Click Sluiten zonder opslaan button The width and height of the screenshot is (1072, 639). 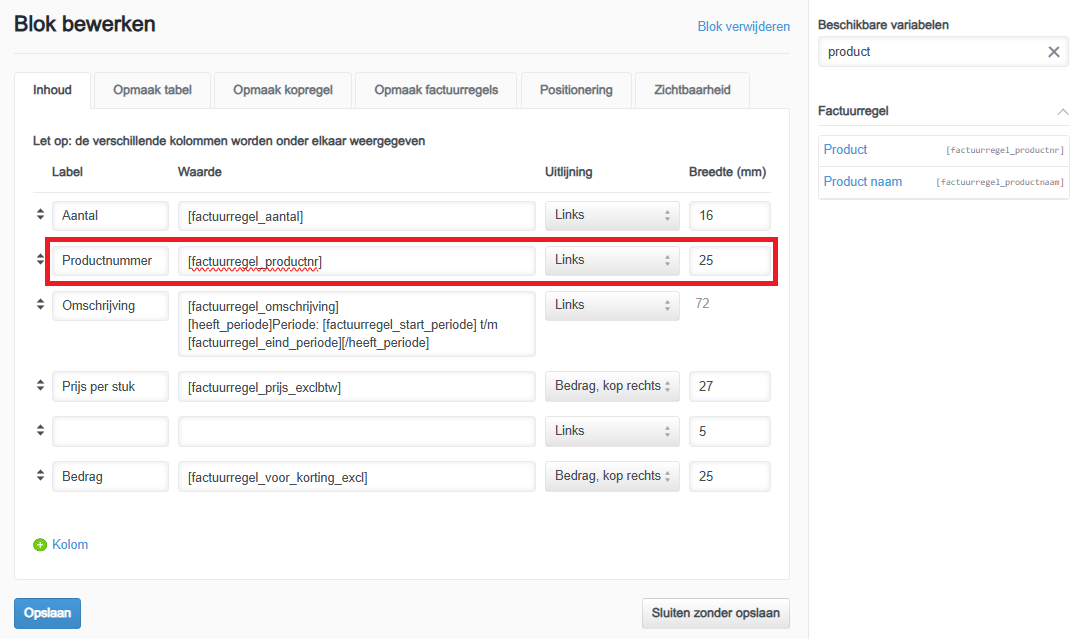715,613
